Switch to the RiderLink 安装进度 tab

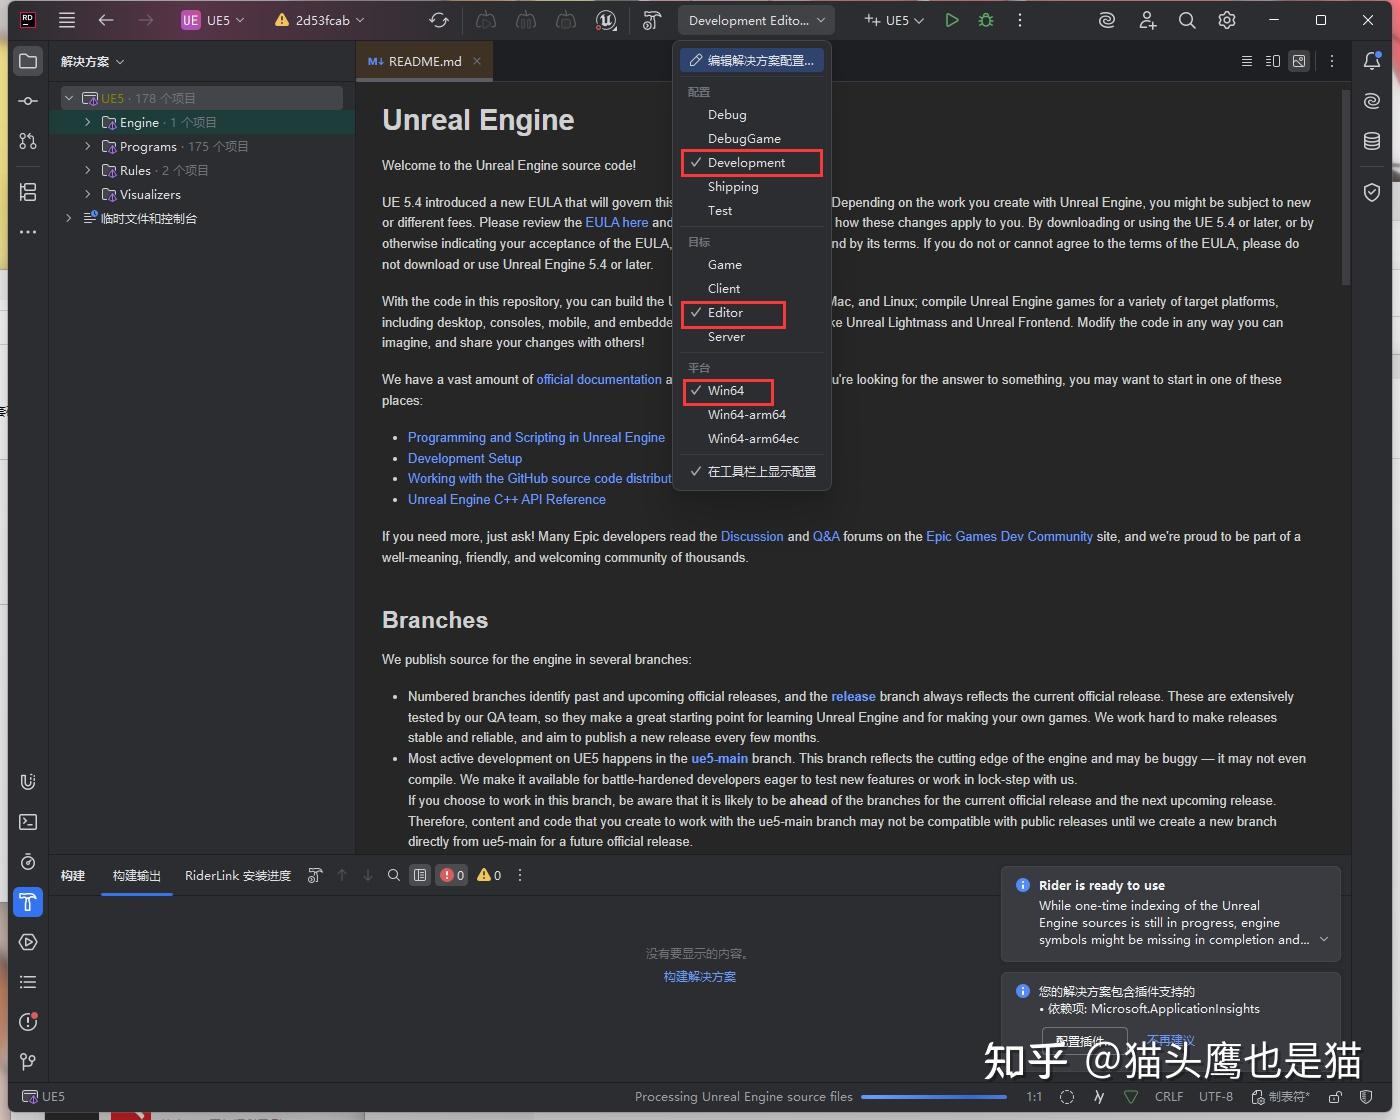(x=237, y=875)
